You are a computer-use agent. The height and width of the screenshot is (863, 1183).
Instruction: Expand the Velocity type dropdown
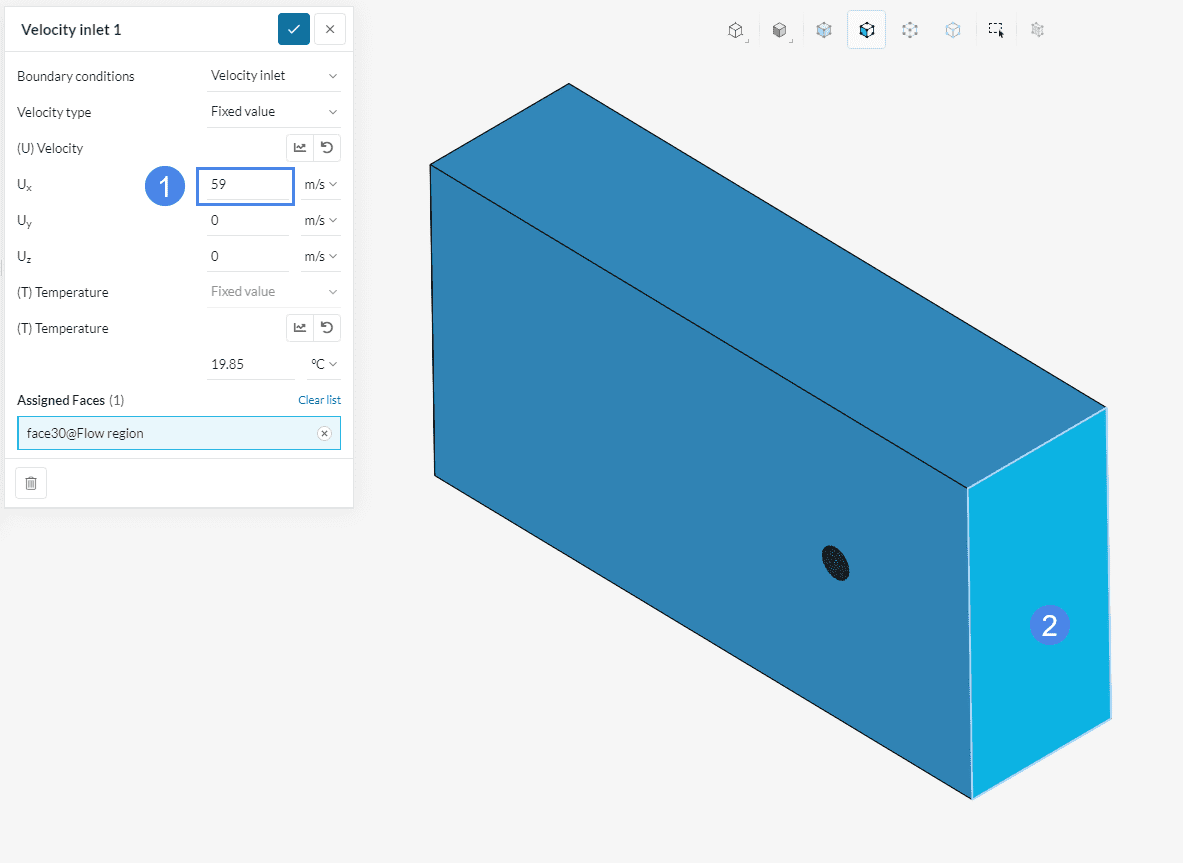coord(274,112)
